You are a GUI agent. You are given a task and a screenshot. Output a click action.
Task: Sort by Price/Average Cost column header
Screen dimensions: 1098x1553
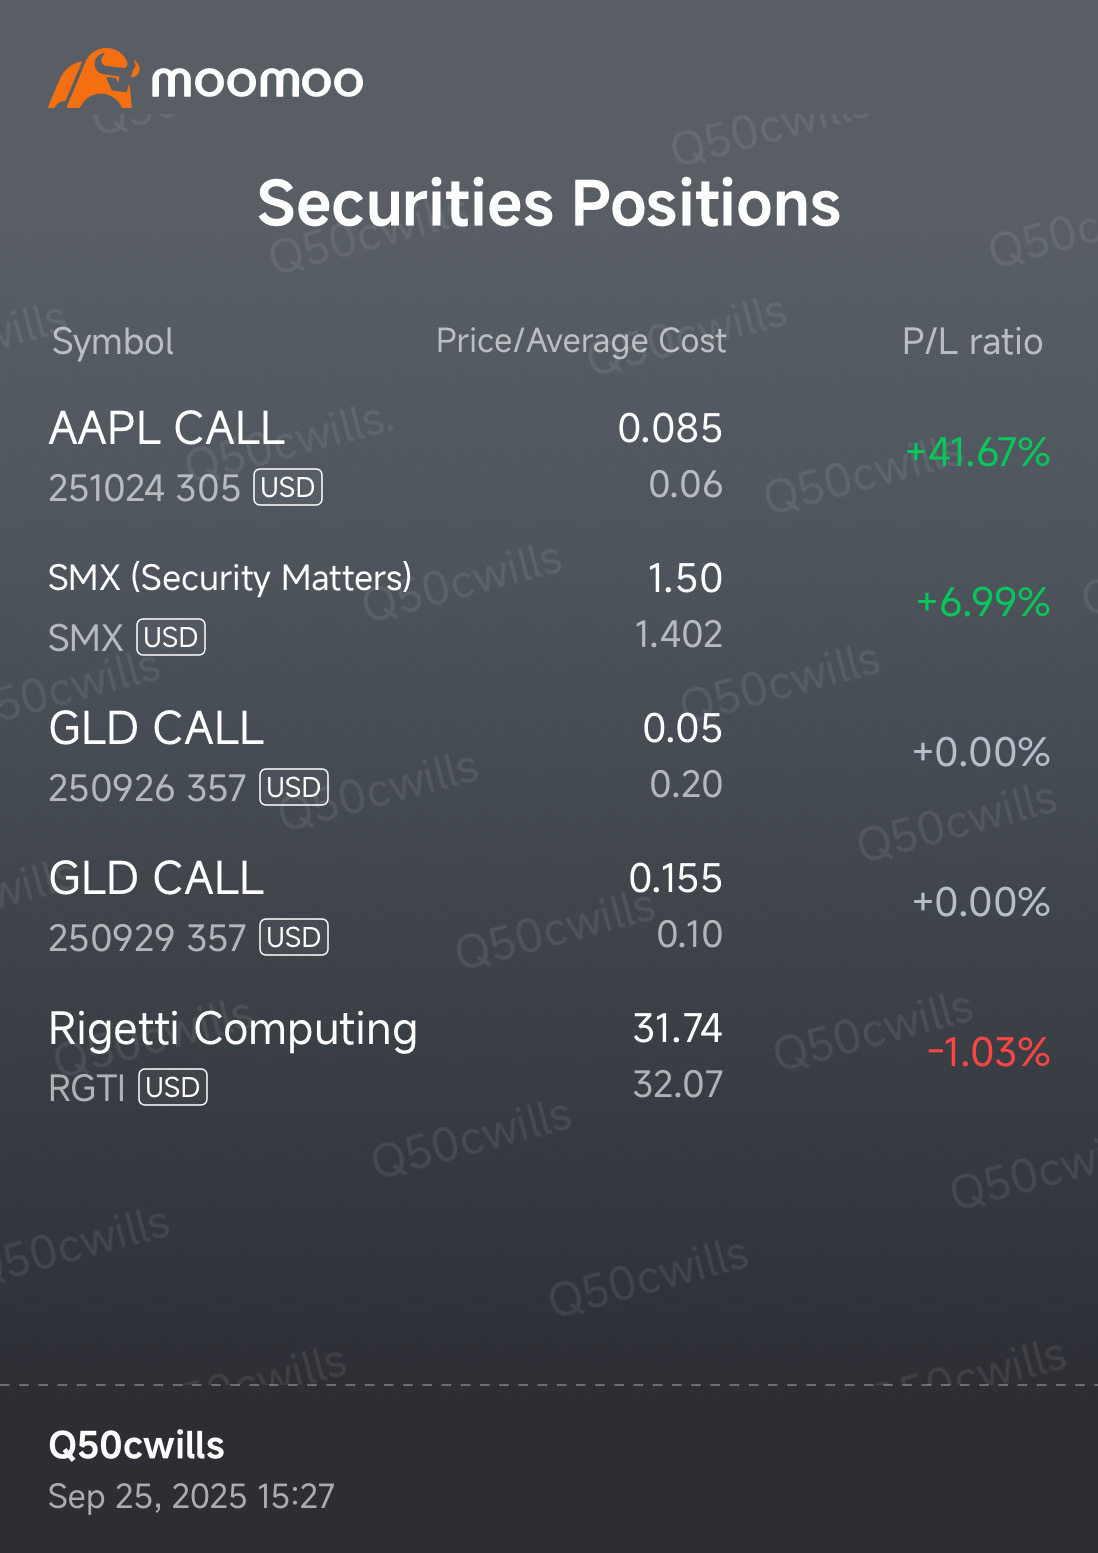click(581, 341)
